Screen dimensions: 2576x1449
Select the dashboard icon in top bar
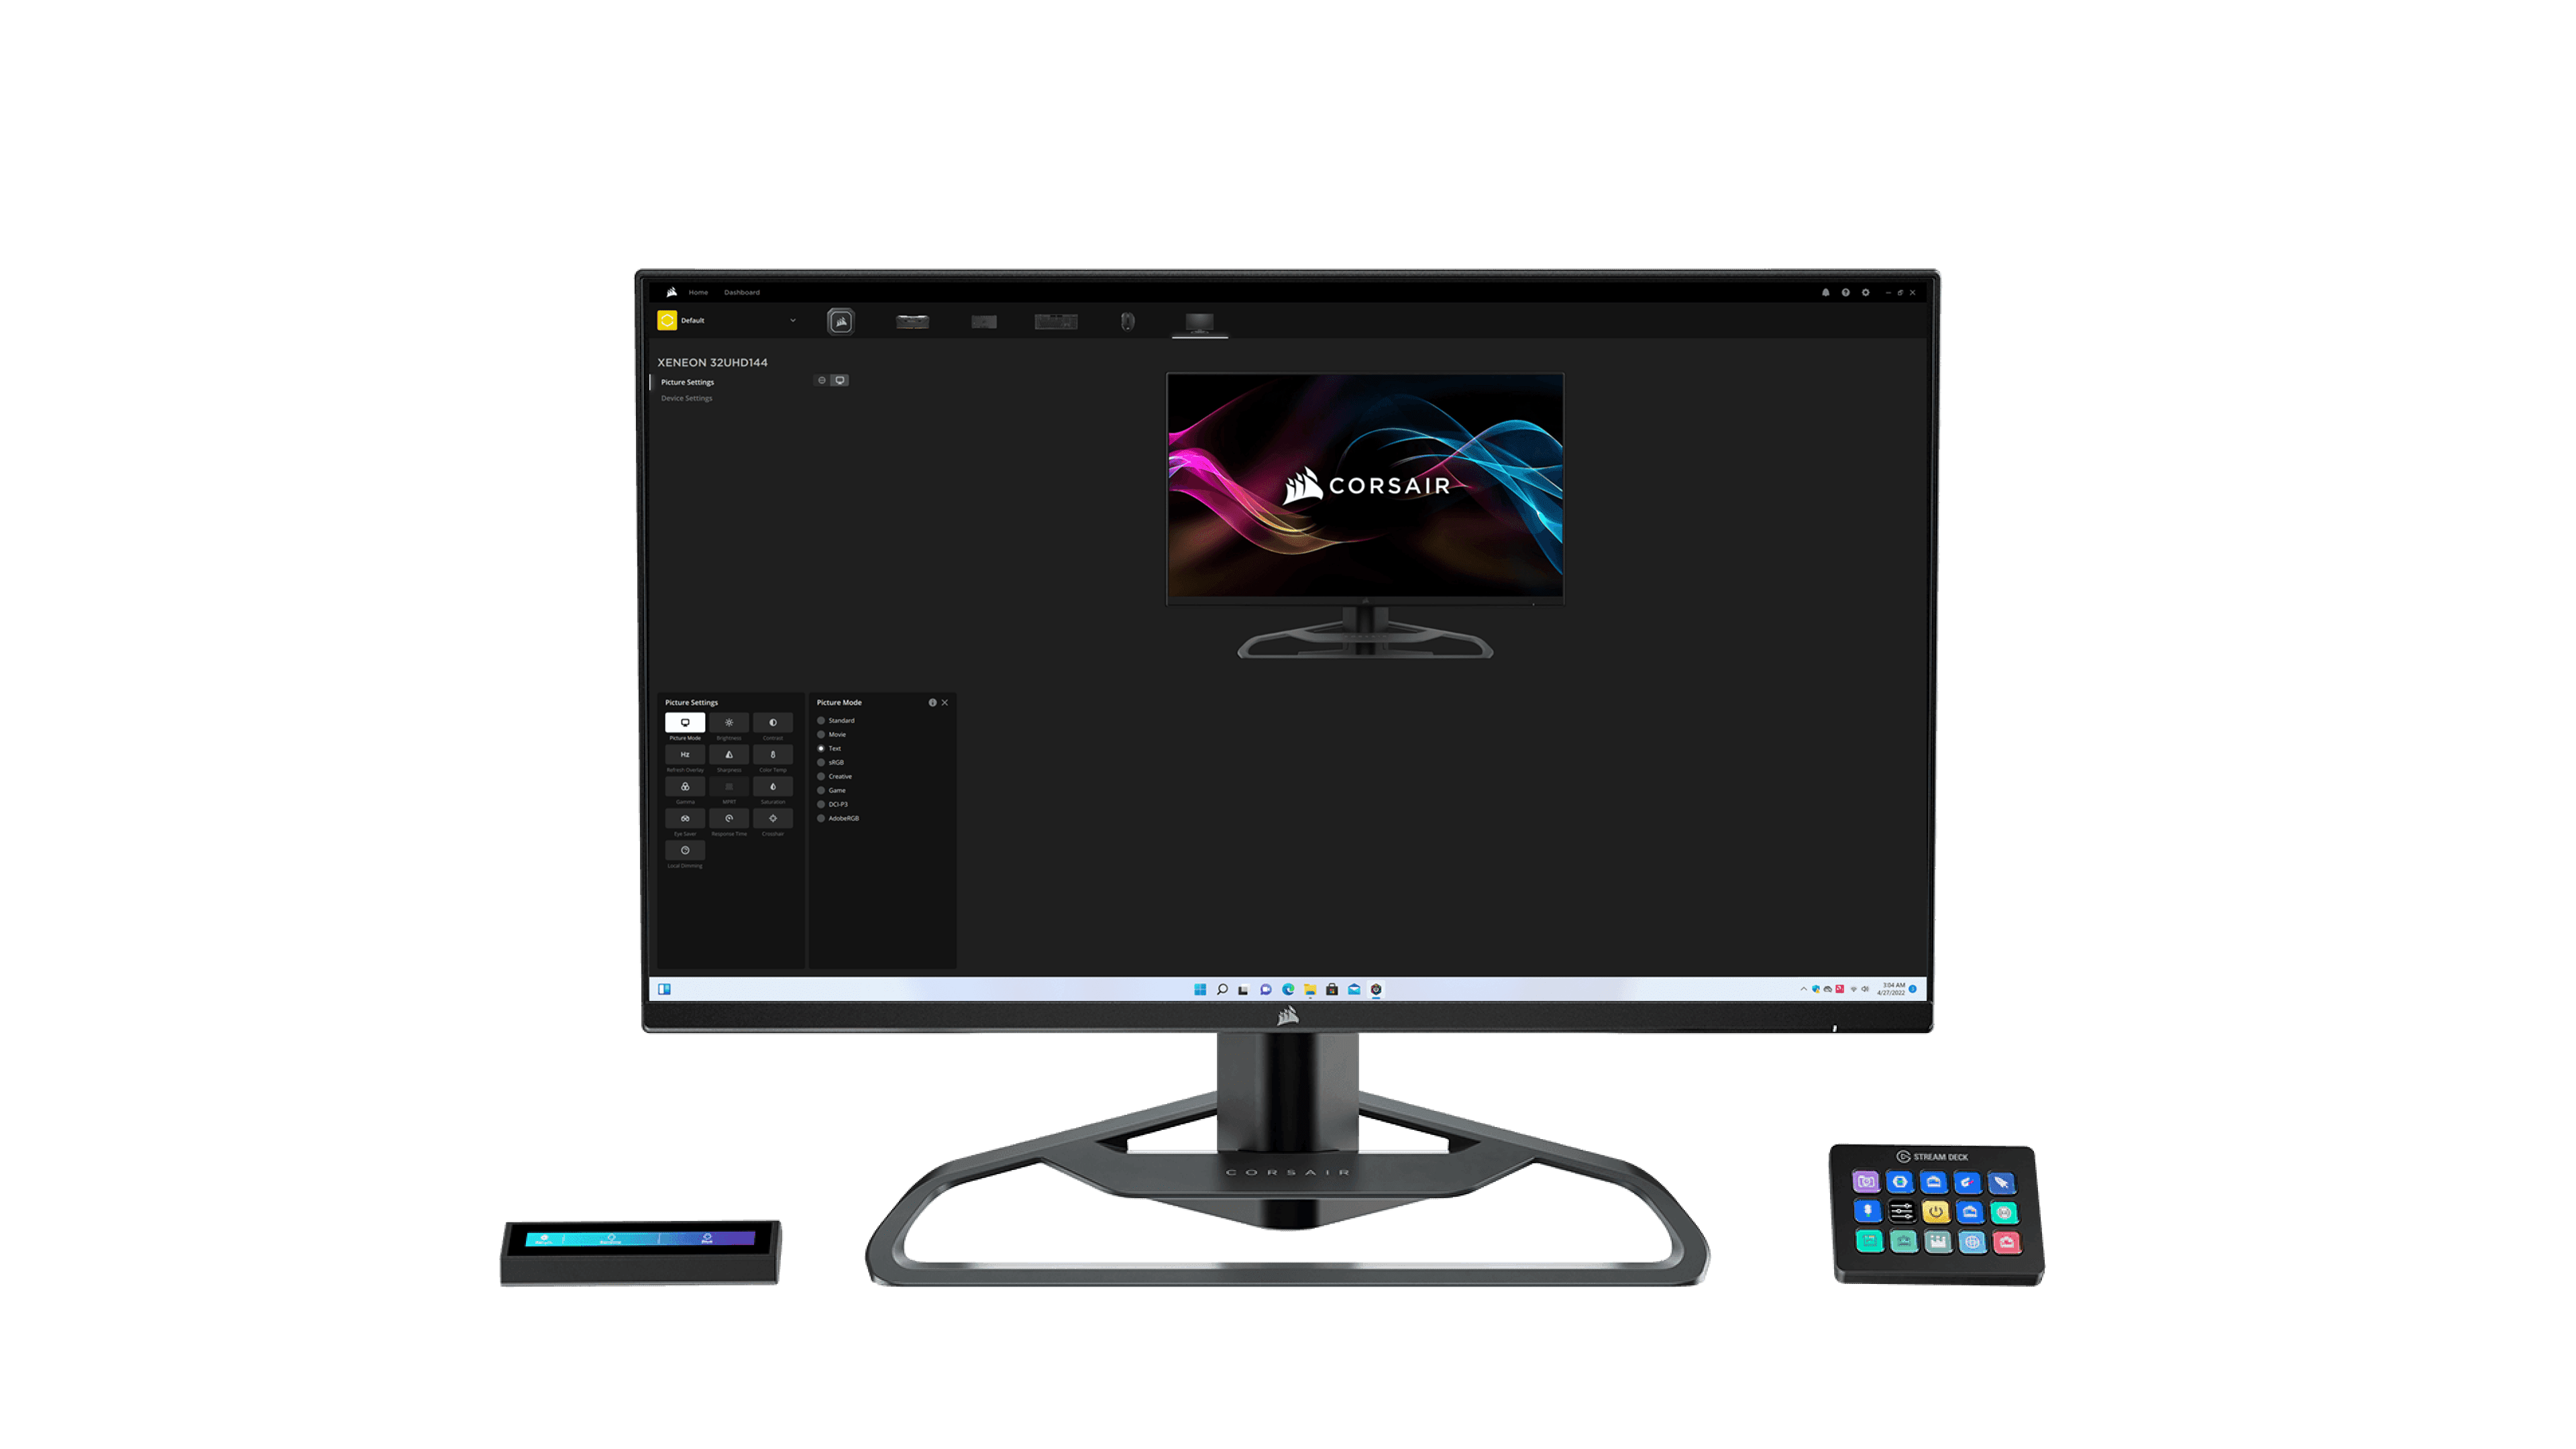pyautogui.click(x=743, y=292)
